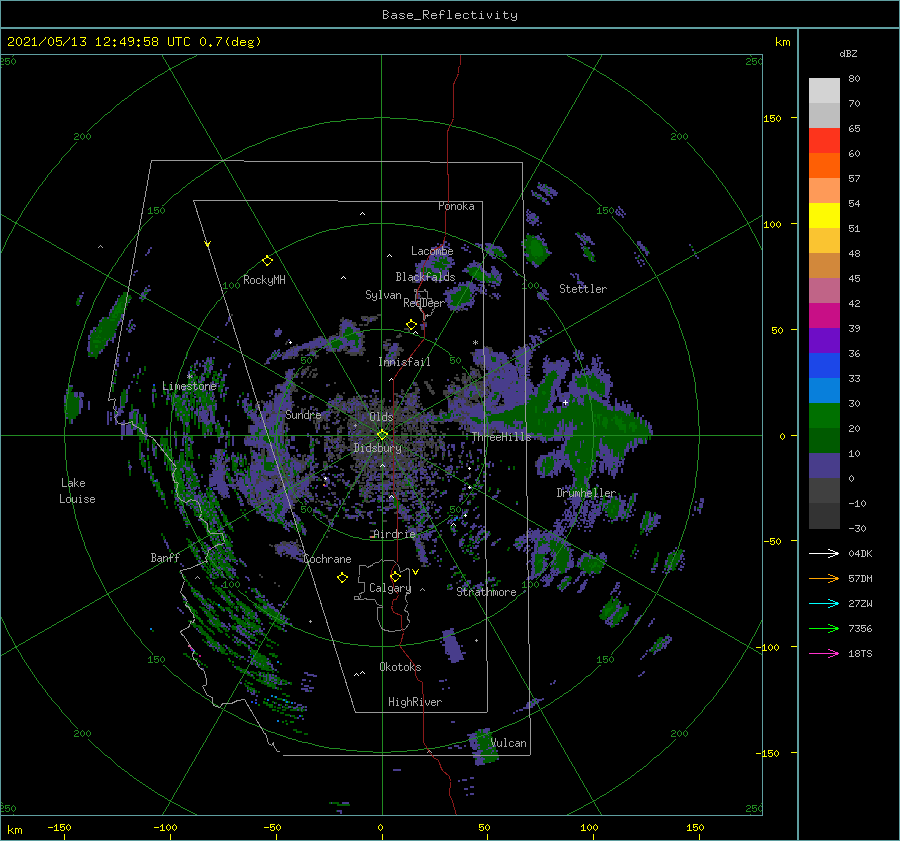Screen dimensions: 900x841
Task: Click the Sundre label
Action: [303, 414]
